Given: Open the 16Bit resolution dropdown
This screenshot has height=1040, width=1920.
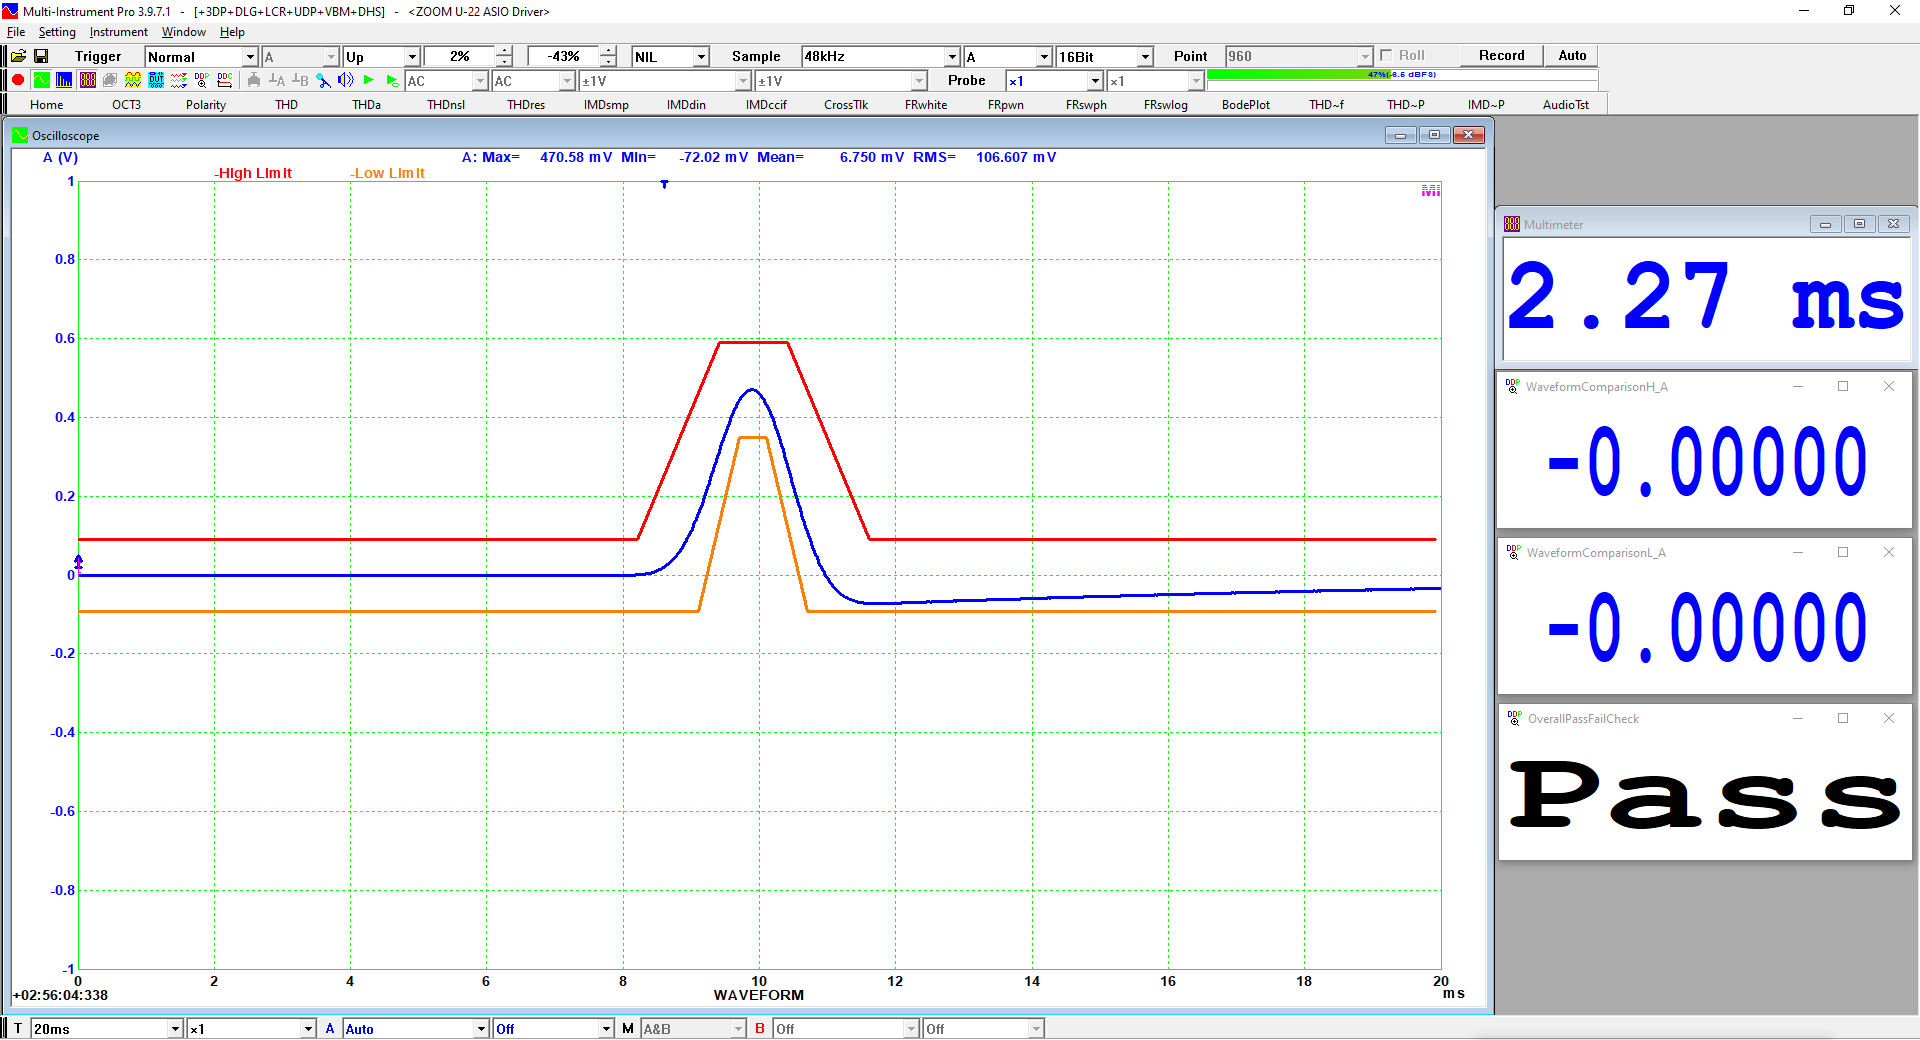Looking at the screenshot, I should pyautogui.click(x=1146, y=57).
